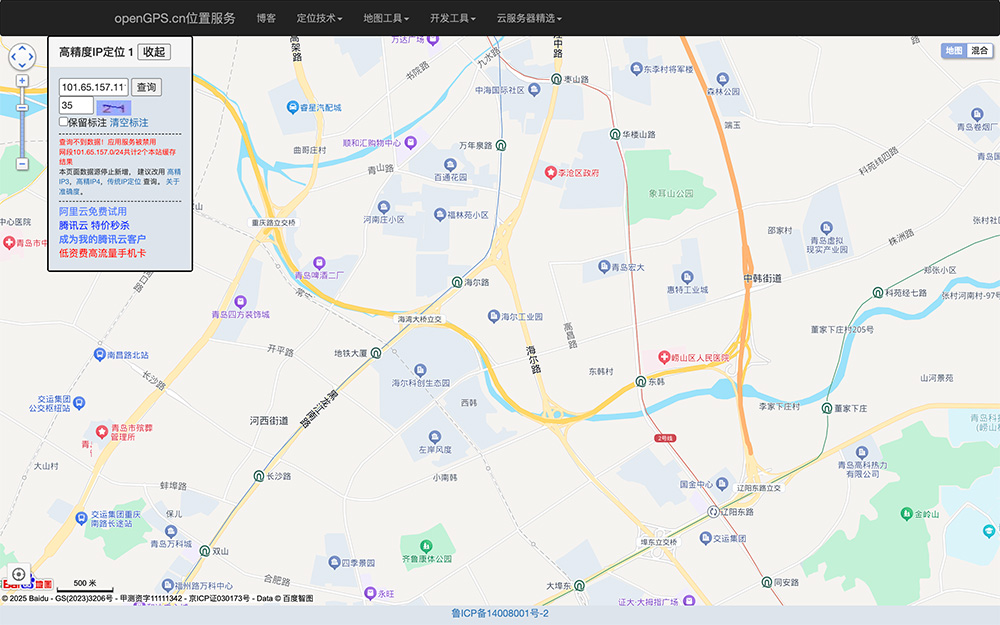
Task: Click the map zoom slider handle
Action: [22, 108]
